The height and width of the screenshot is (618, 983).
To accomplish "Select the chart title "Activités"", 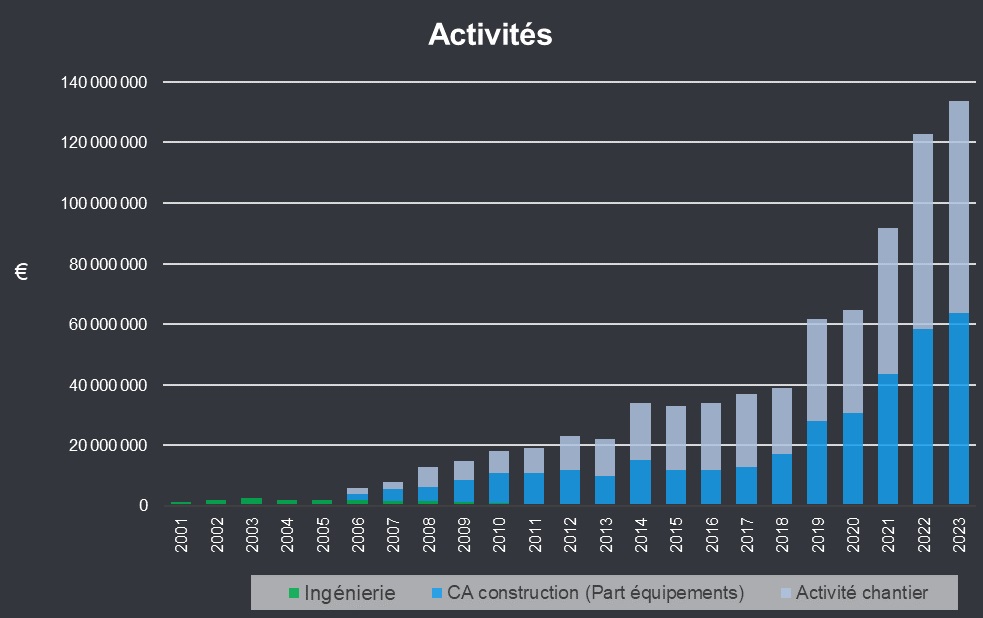I will [490, 34].
